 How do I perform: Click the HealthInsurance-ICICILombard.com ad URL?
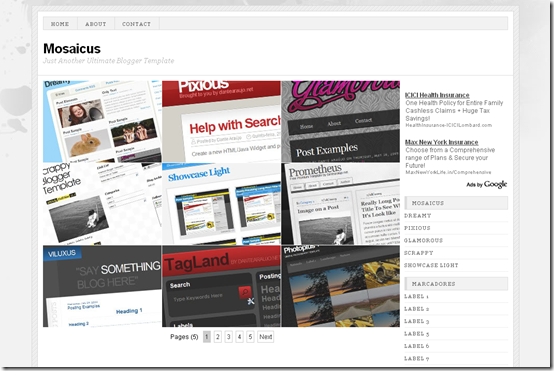click(448, 125)
